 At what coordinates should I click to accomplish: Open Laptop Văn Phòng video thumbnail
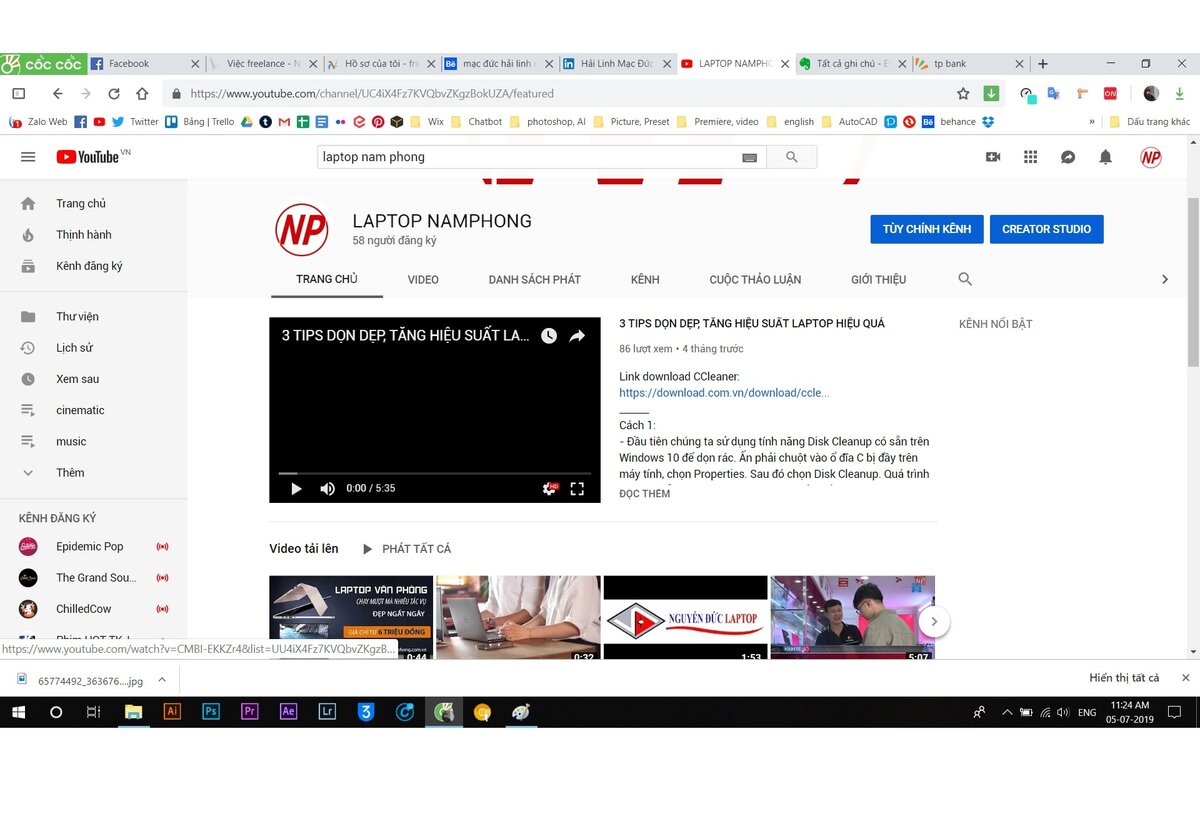[x=351, y=618]
